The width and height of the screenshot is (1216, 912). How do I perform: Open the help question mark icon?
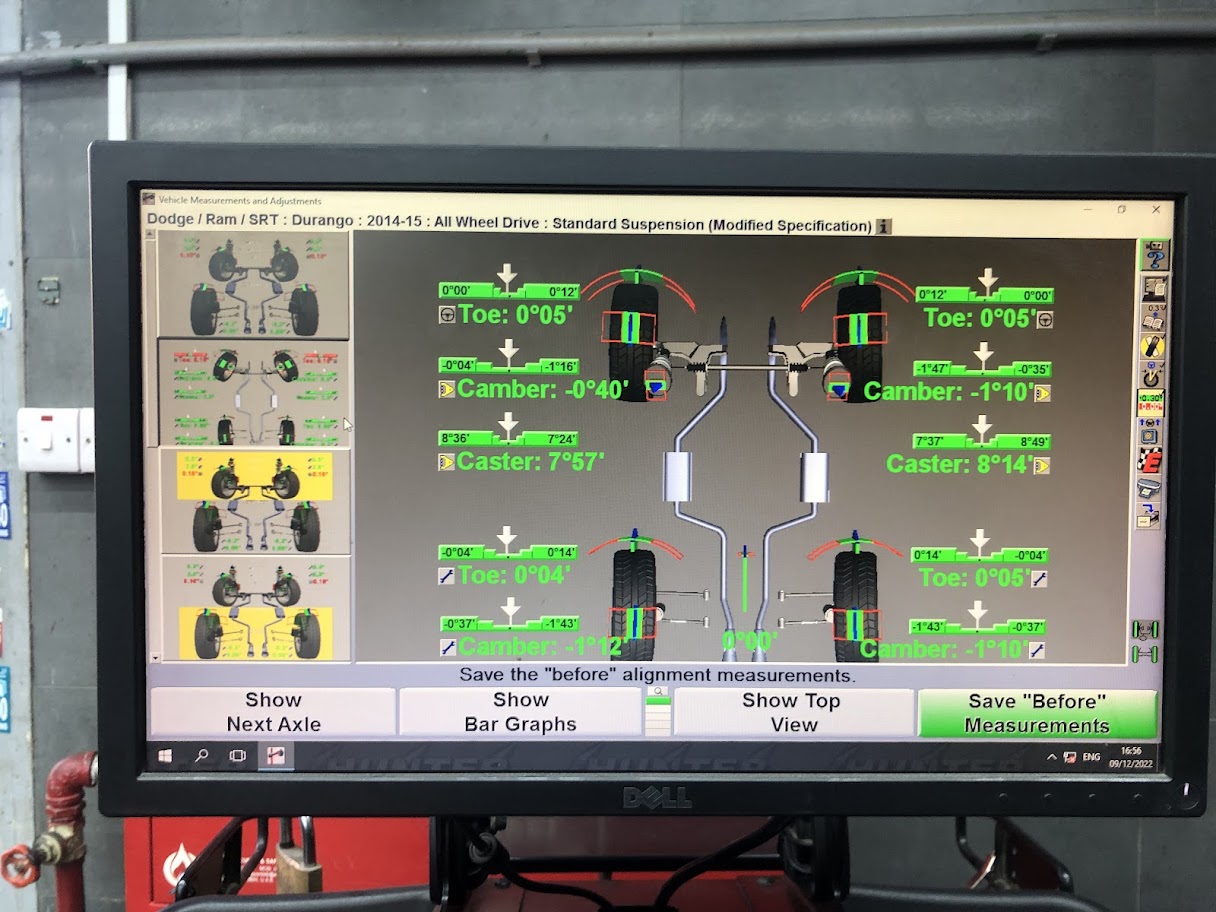1155,256
